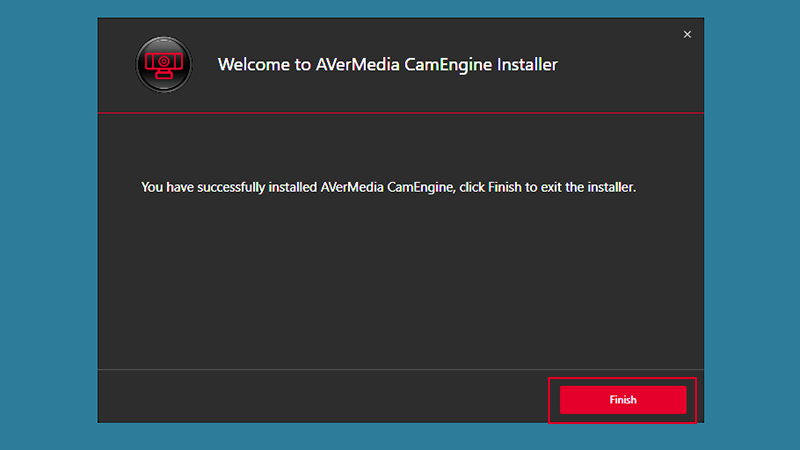
Task: Close the installer with the X icon
Action: tap(687, 34)
